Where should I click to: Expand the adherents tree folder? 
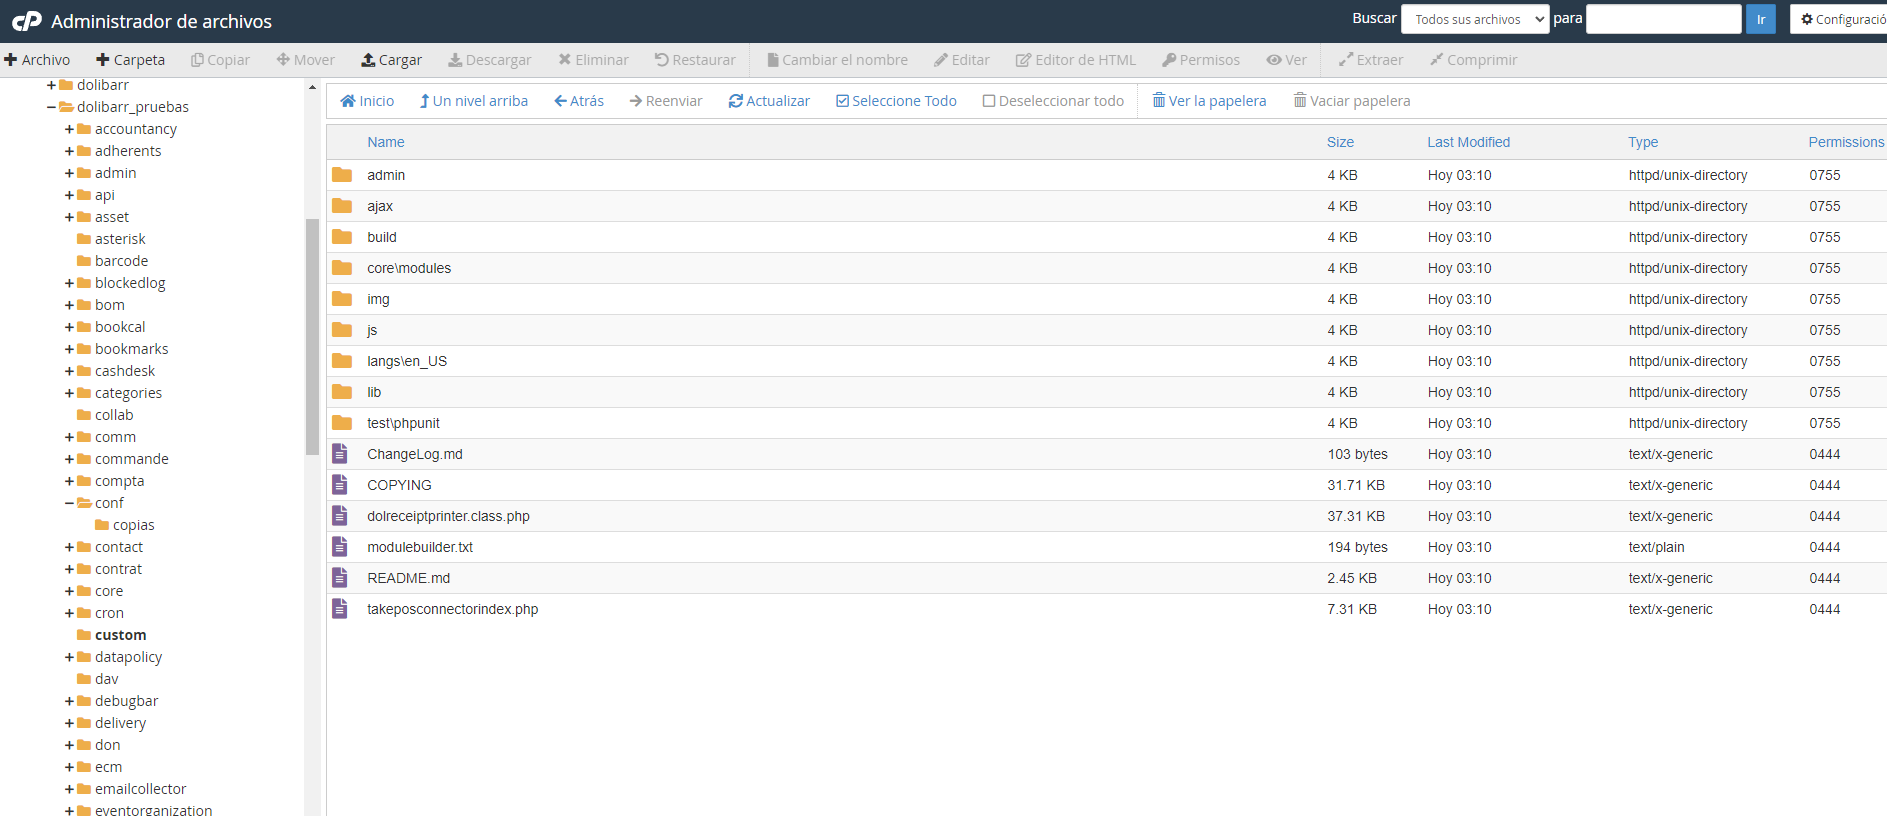pyautogui.click(x=69, y=151)
